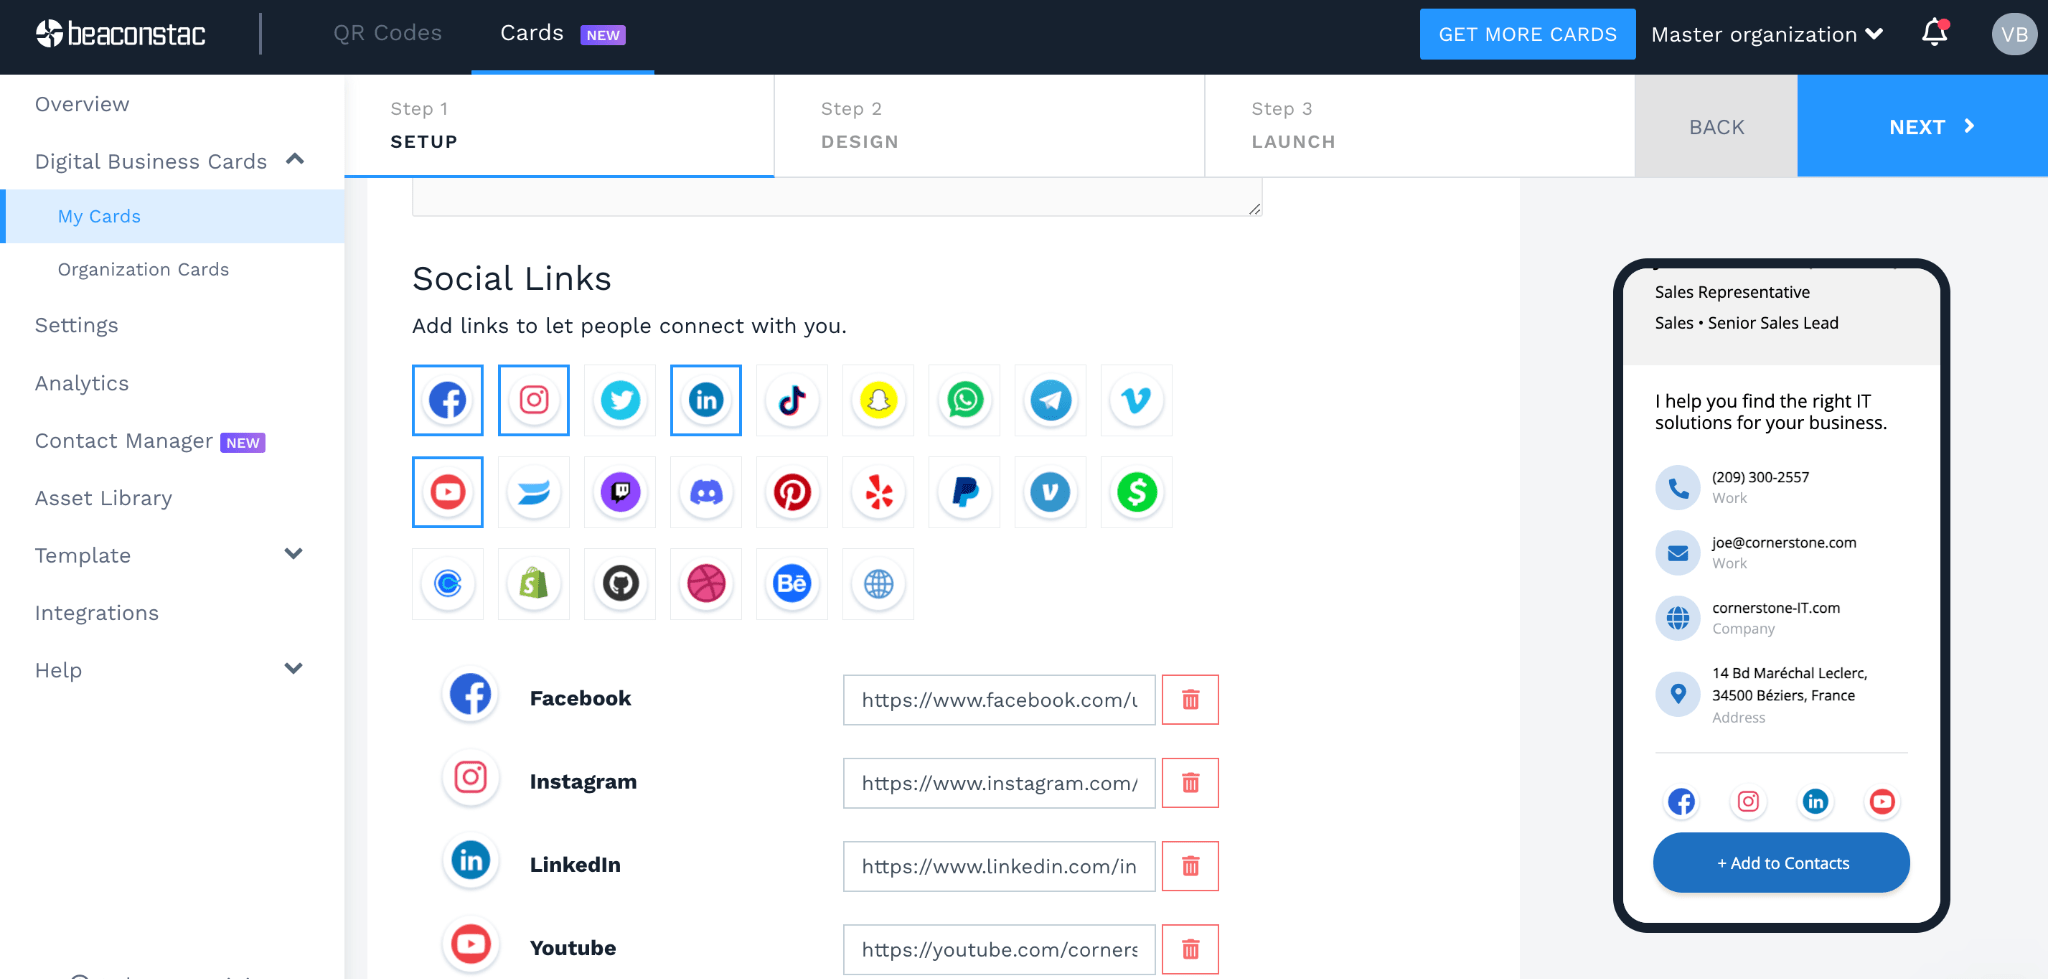Choose the Telegram social icon

pyautogui.click(x=1050, y=401)
